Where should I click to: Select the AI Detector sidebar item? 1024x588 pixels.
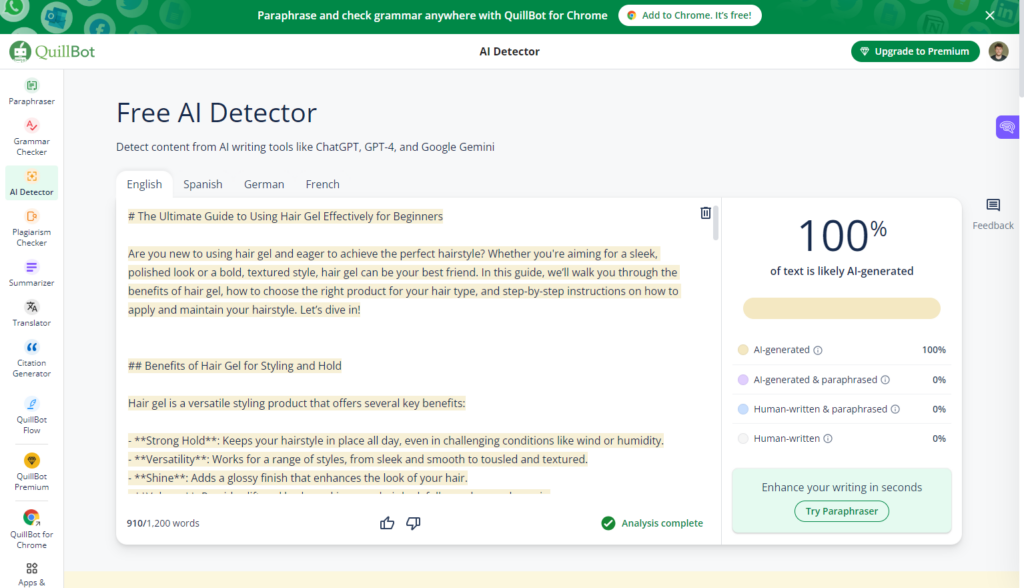31,182
